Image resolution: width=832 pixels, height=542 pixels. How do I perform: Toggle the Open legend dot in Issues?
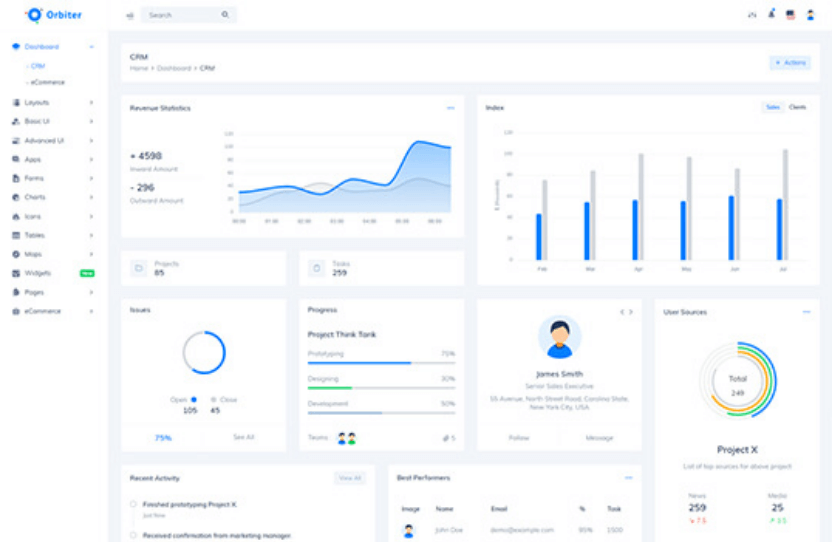[194, 399]
